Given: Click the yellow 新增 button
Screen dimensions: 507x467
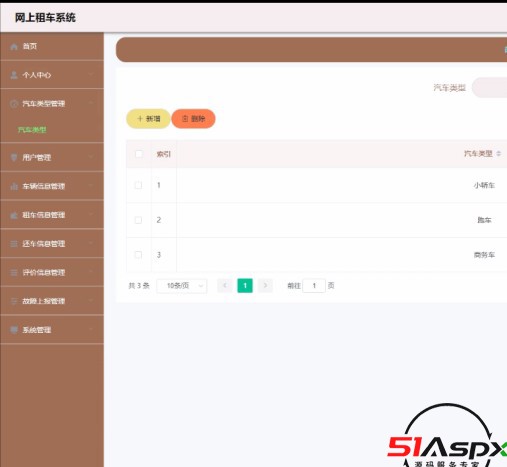Looking at the screenshot, I should [148, 119].
